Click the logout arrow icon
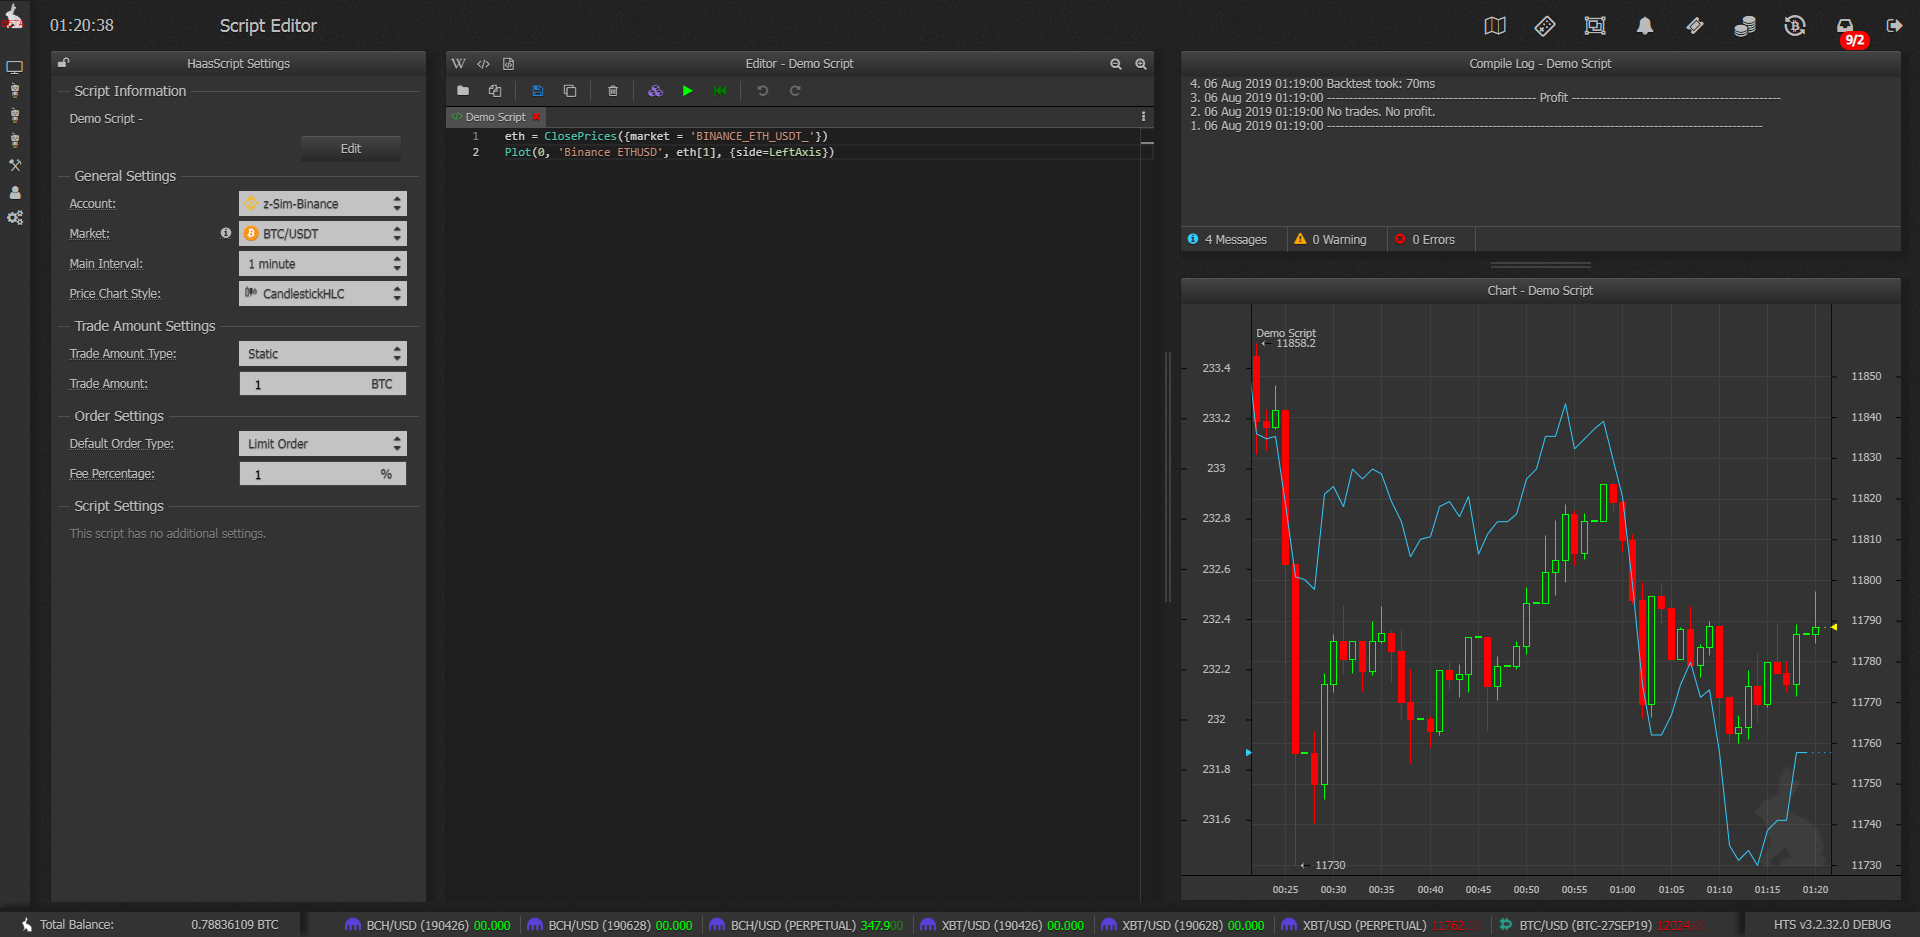The width and height of the screenshot is (1920, 937). (x=1894, y=26)
